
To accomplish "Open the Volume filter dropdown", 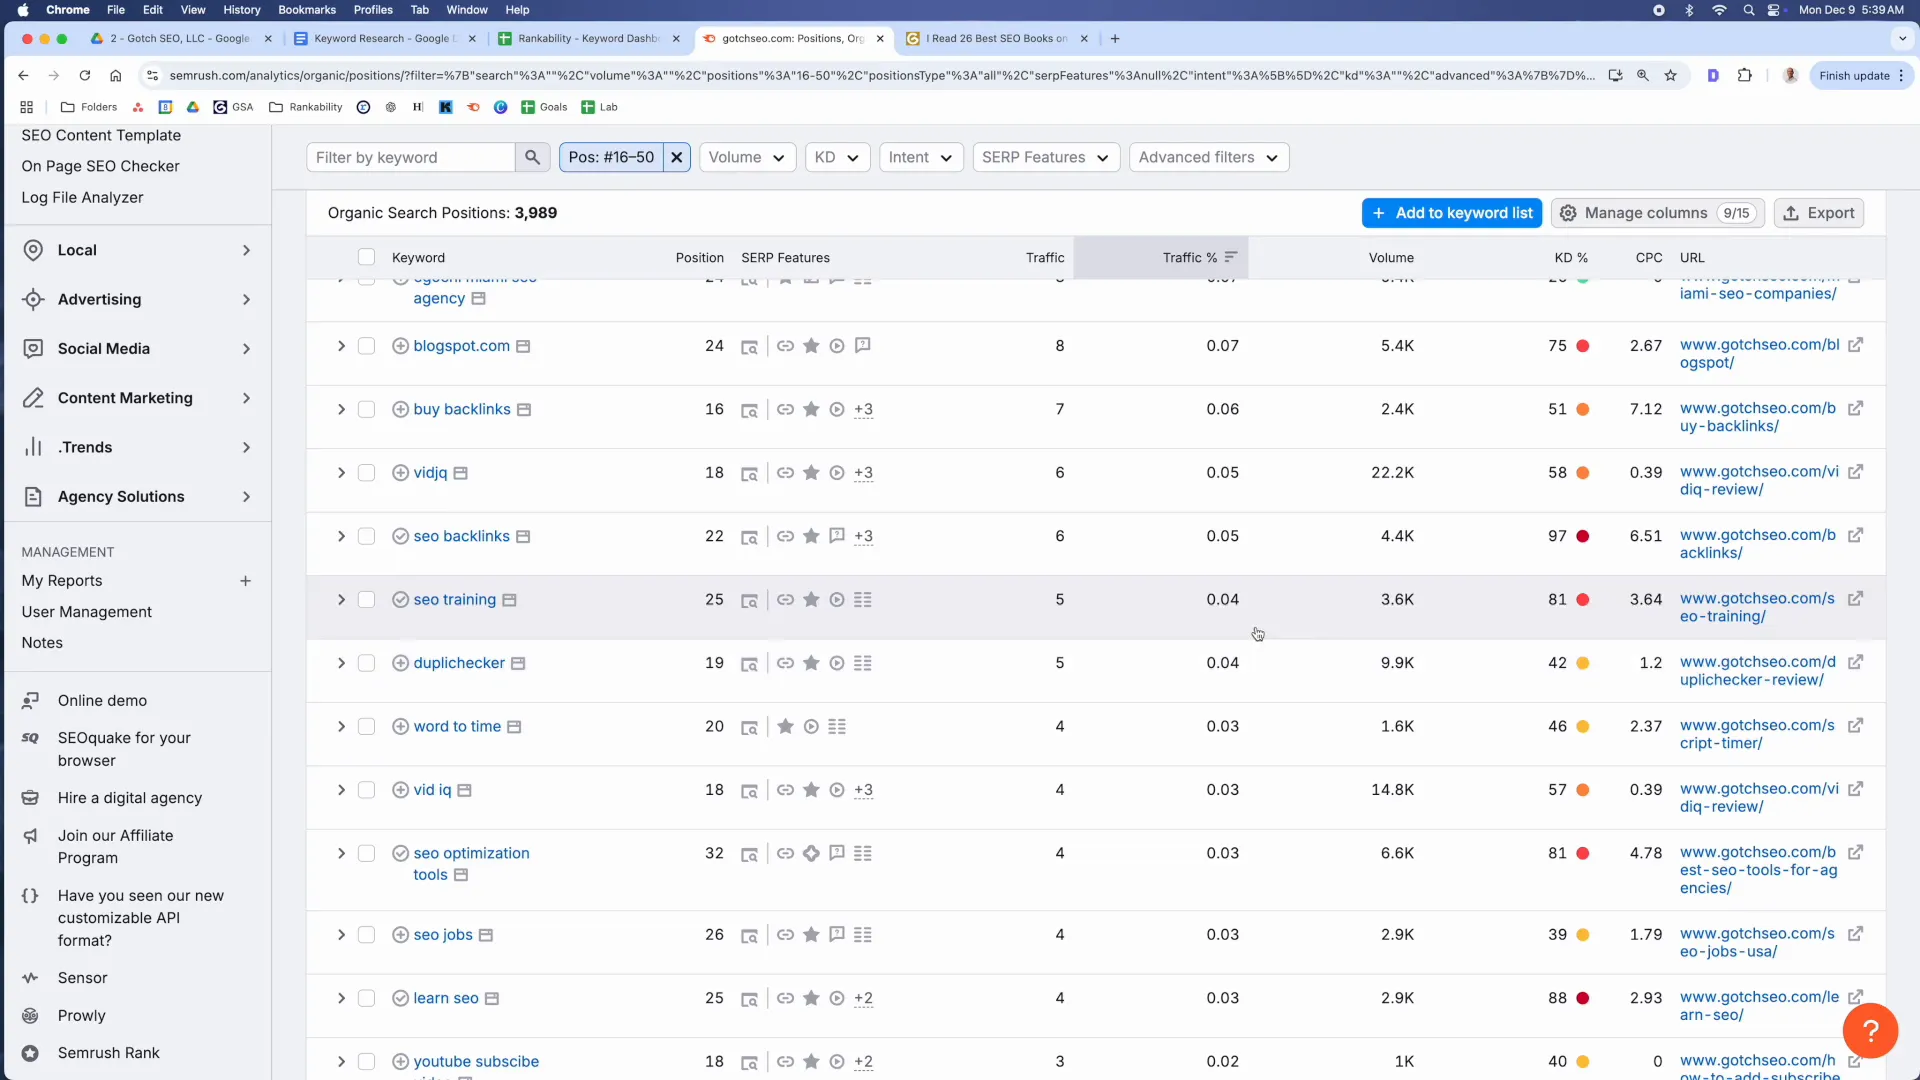I will click(x=747, y=157).
